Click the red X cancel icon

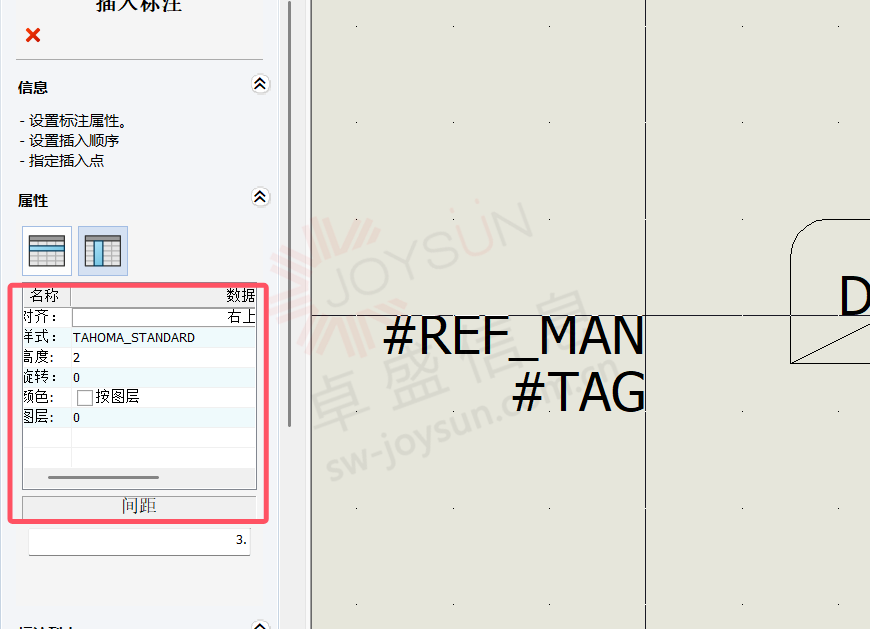[33, 35]
